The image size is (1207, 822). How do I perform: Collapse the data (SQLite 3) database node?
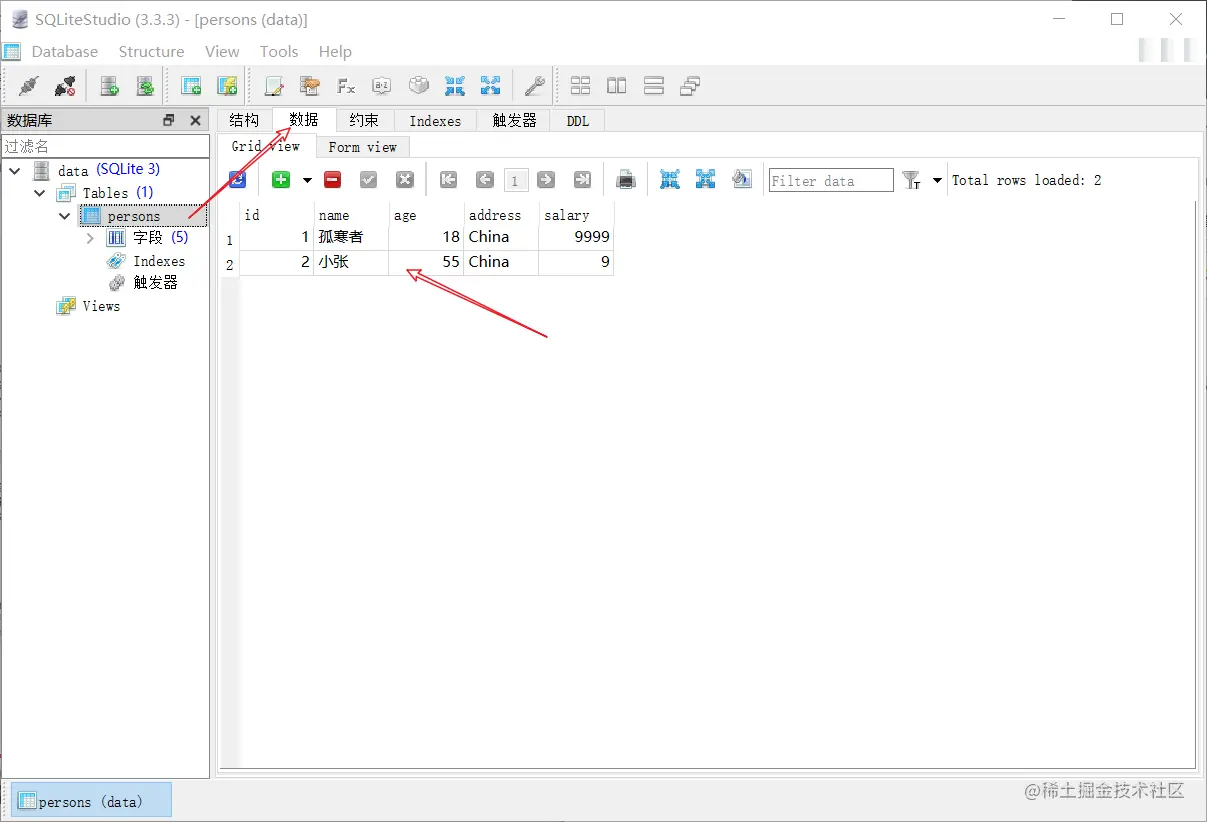[x=15, y=170]
